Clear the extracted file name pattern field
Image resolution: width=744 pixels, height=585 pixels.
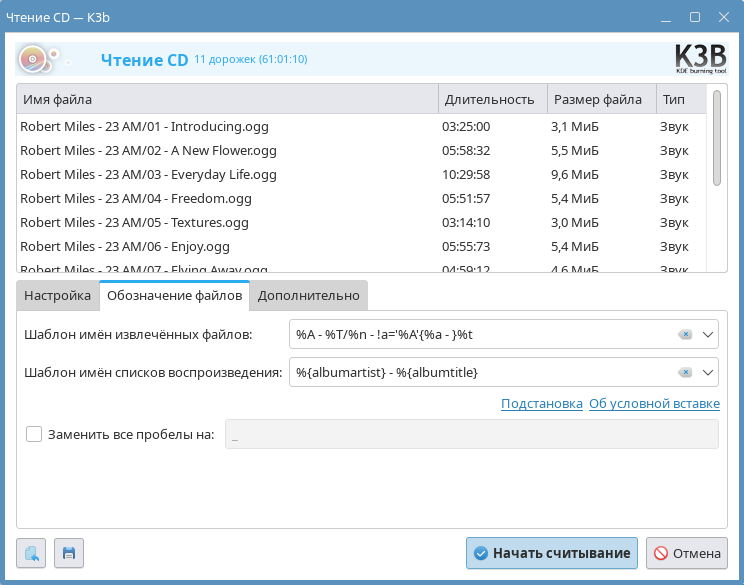685,334
